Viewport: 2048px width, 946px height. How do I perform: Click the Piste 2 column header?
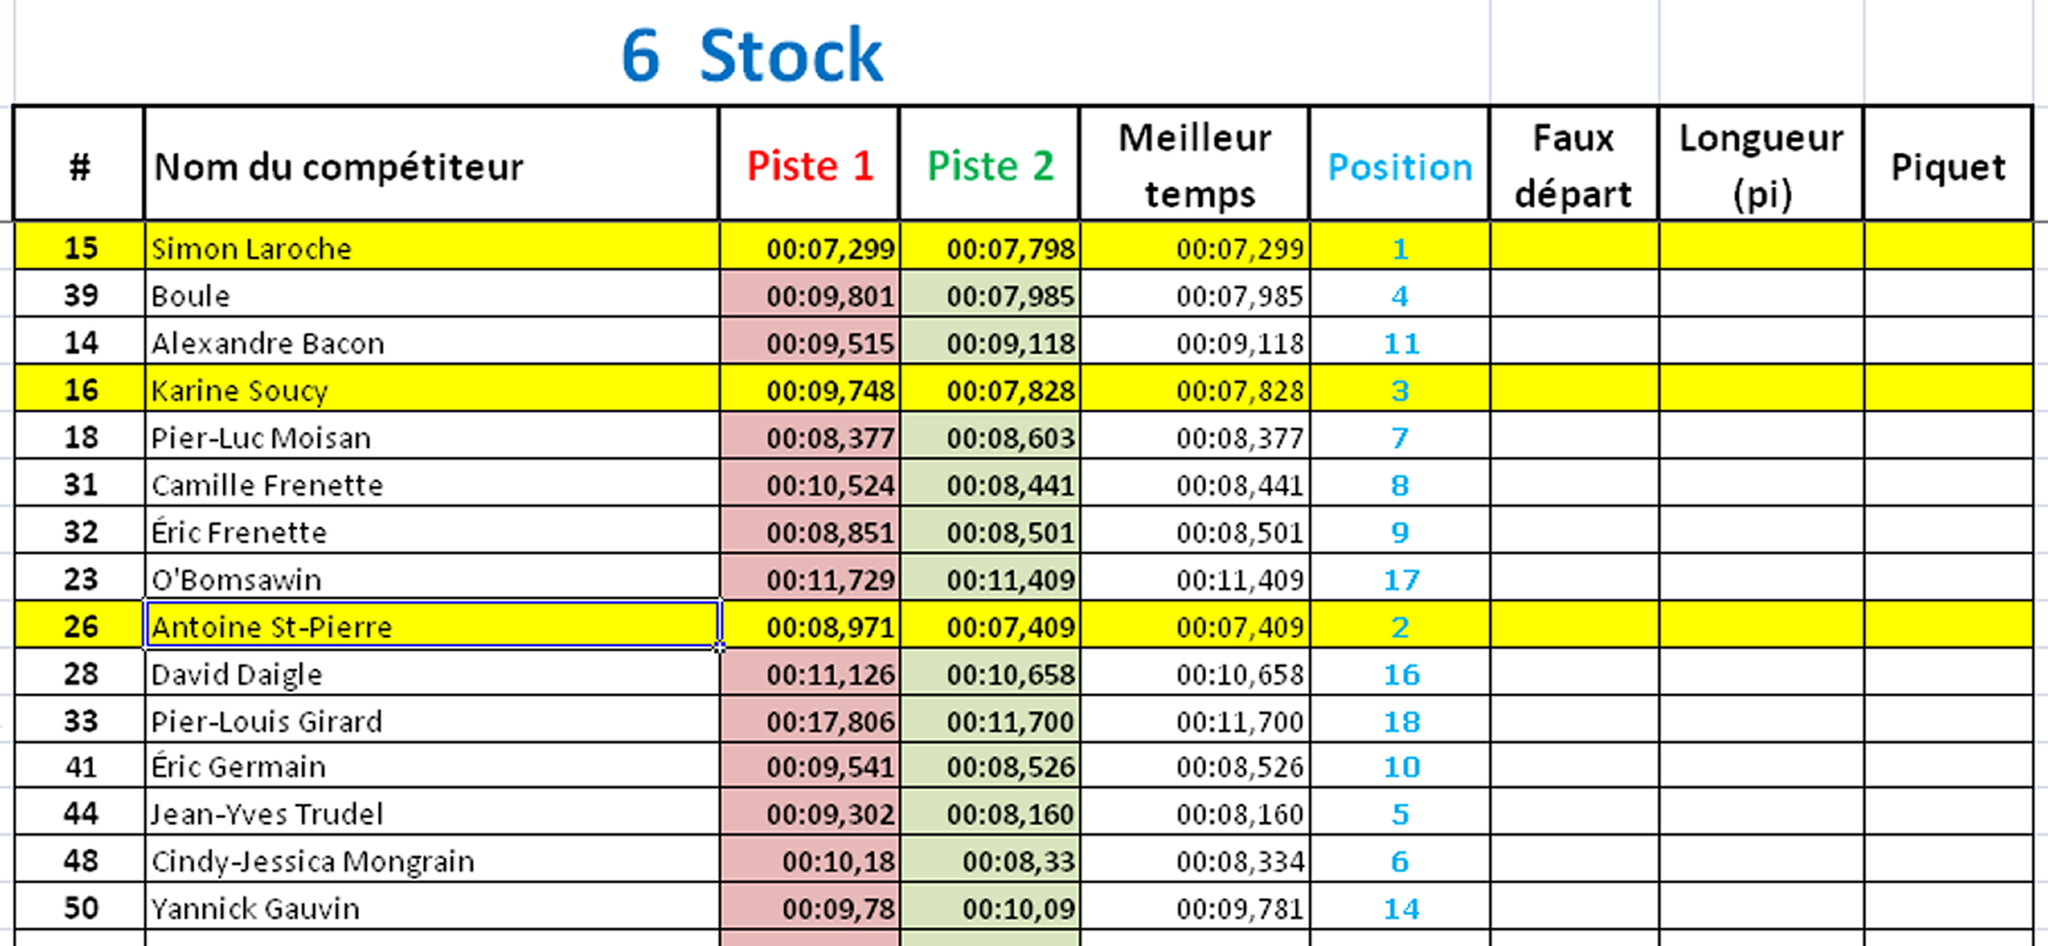990,164
